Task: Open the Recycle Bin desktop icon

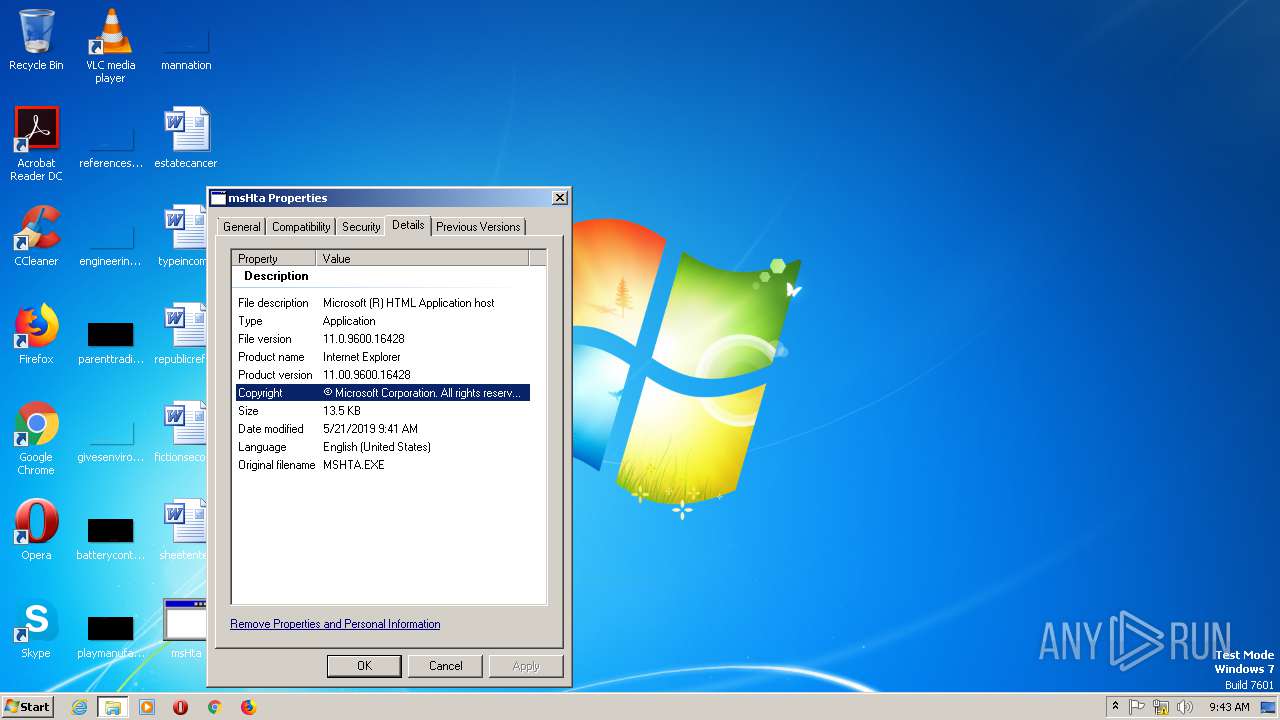Action: (x=36, y=40)
